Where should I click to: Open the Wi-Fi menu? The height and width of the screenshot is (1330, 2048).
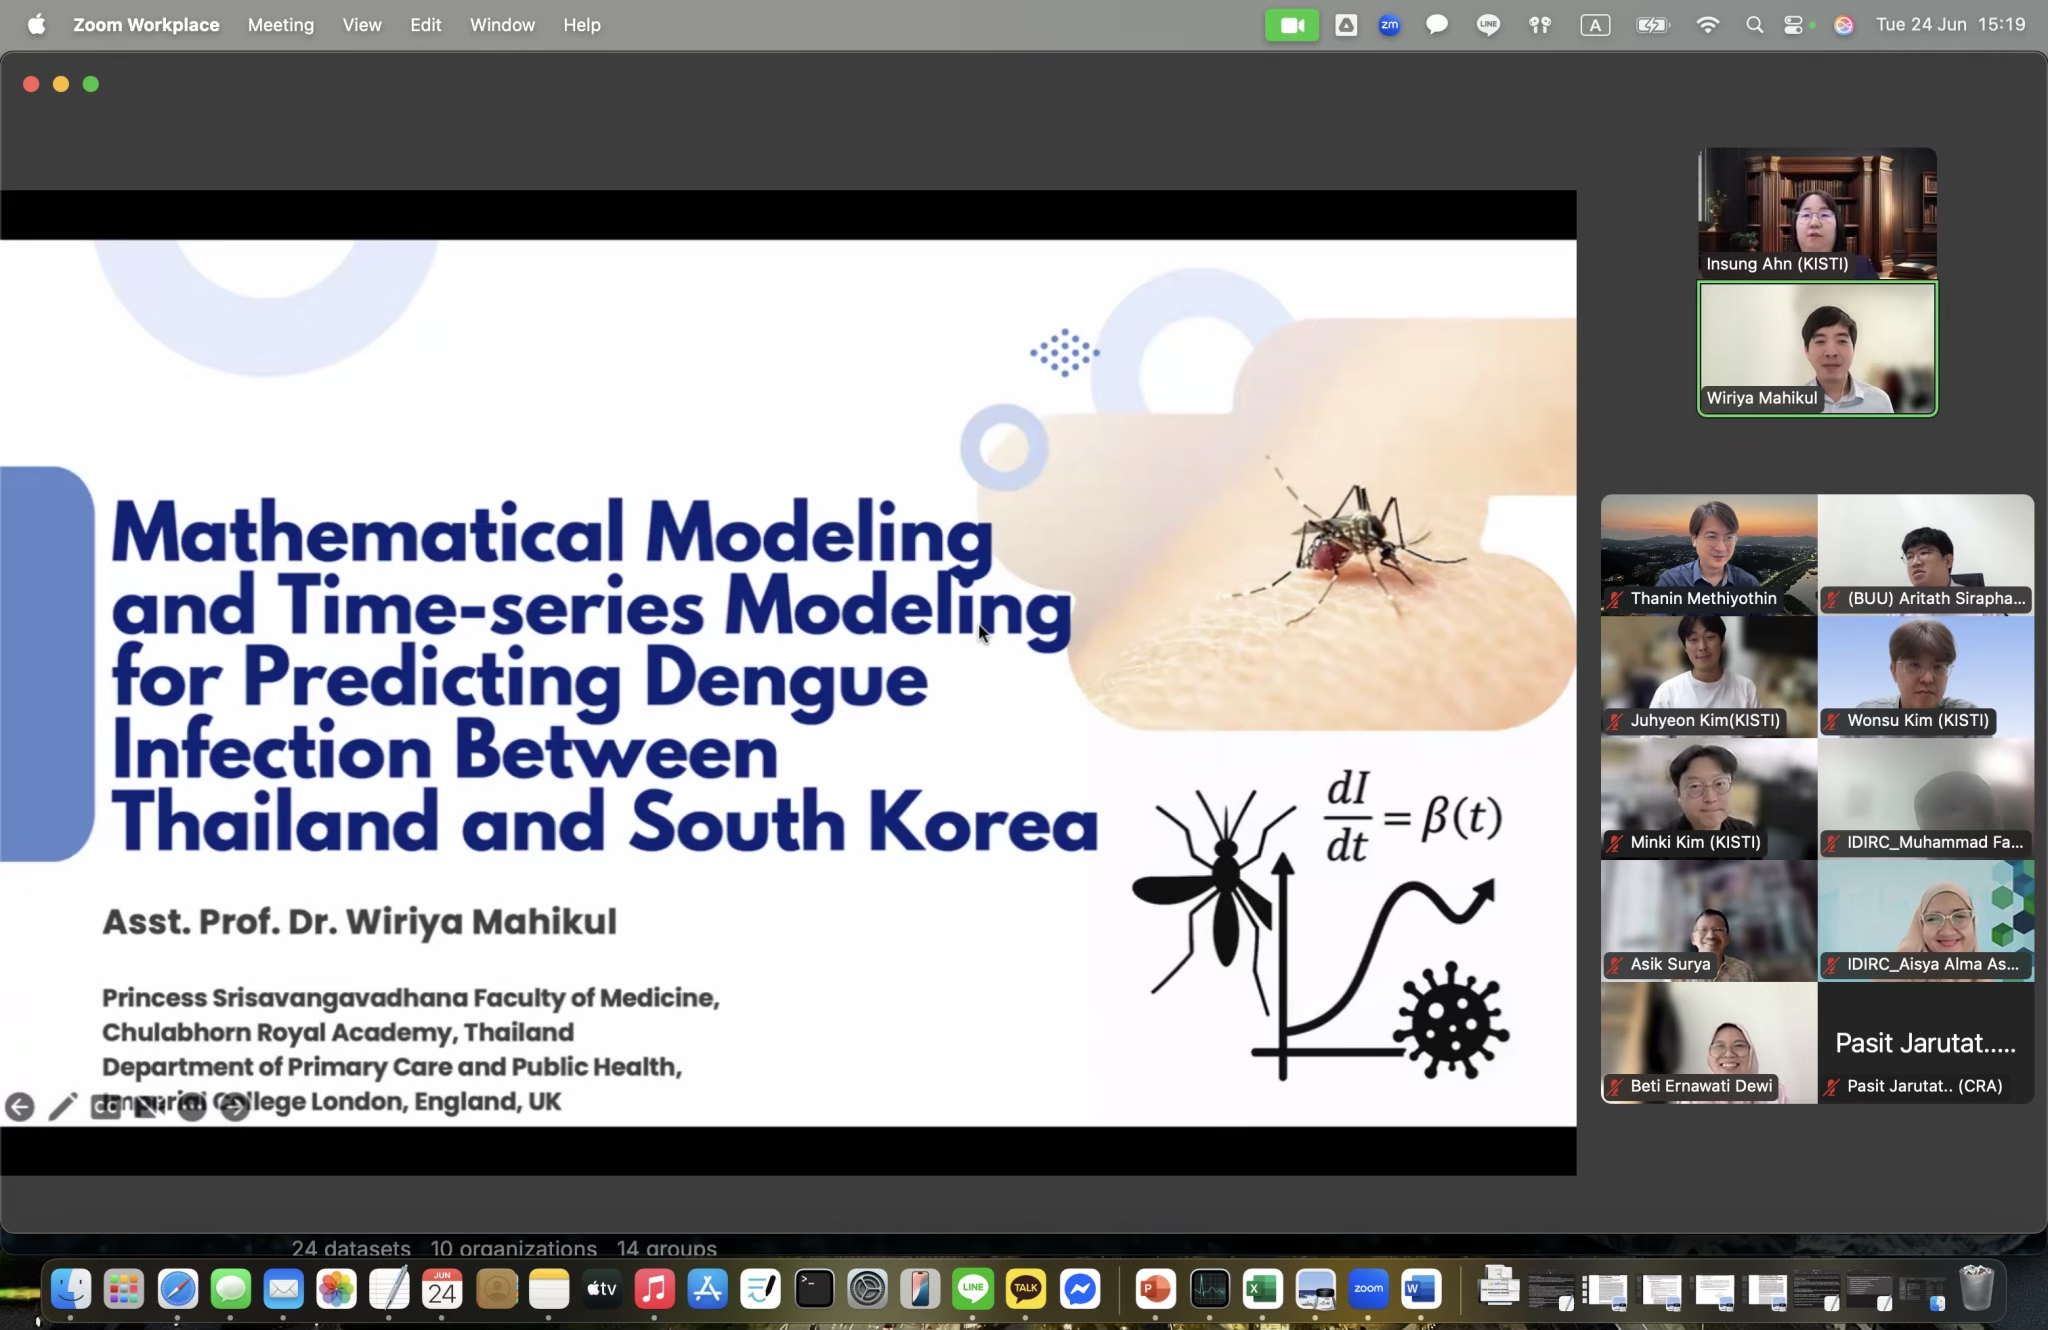[x=1708, y=25]
